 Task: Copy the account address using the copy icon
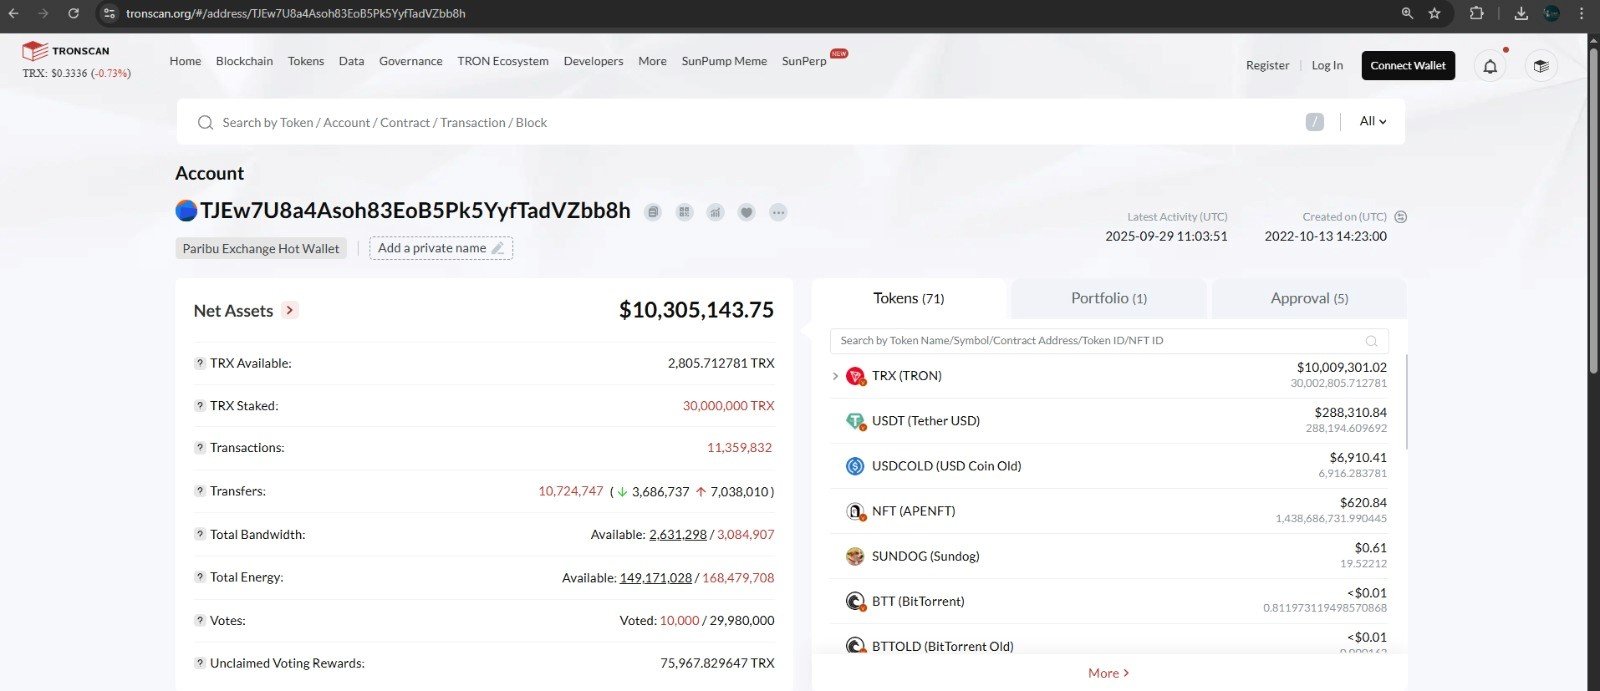653,212
